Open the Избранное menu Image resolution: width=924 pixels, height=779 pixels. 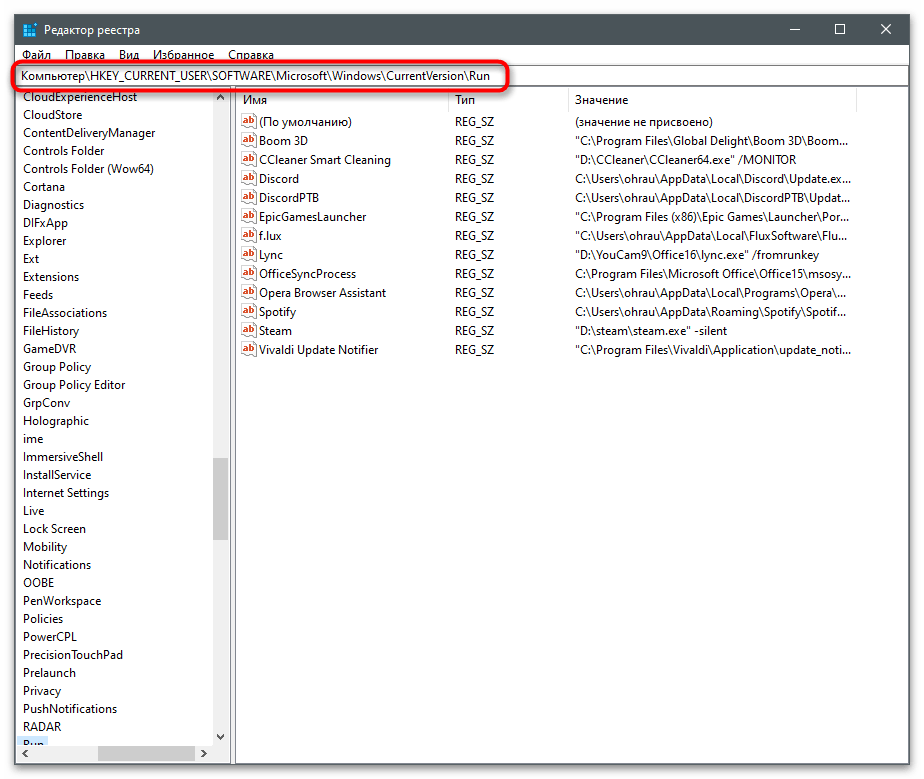[x=183, y=55]
